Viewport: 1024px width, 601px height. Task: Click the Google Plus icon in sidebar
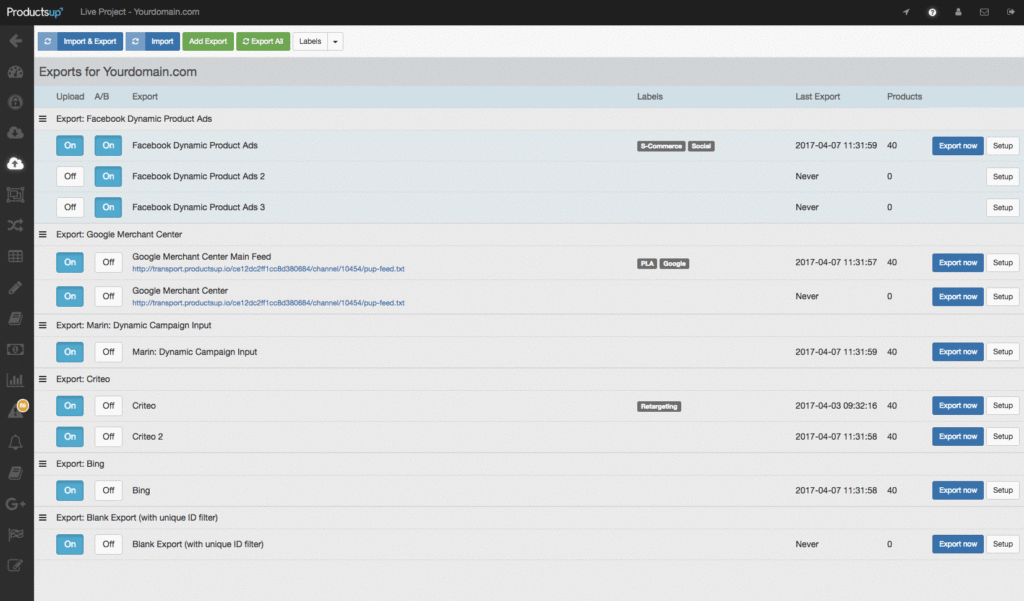[16, 504]
